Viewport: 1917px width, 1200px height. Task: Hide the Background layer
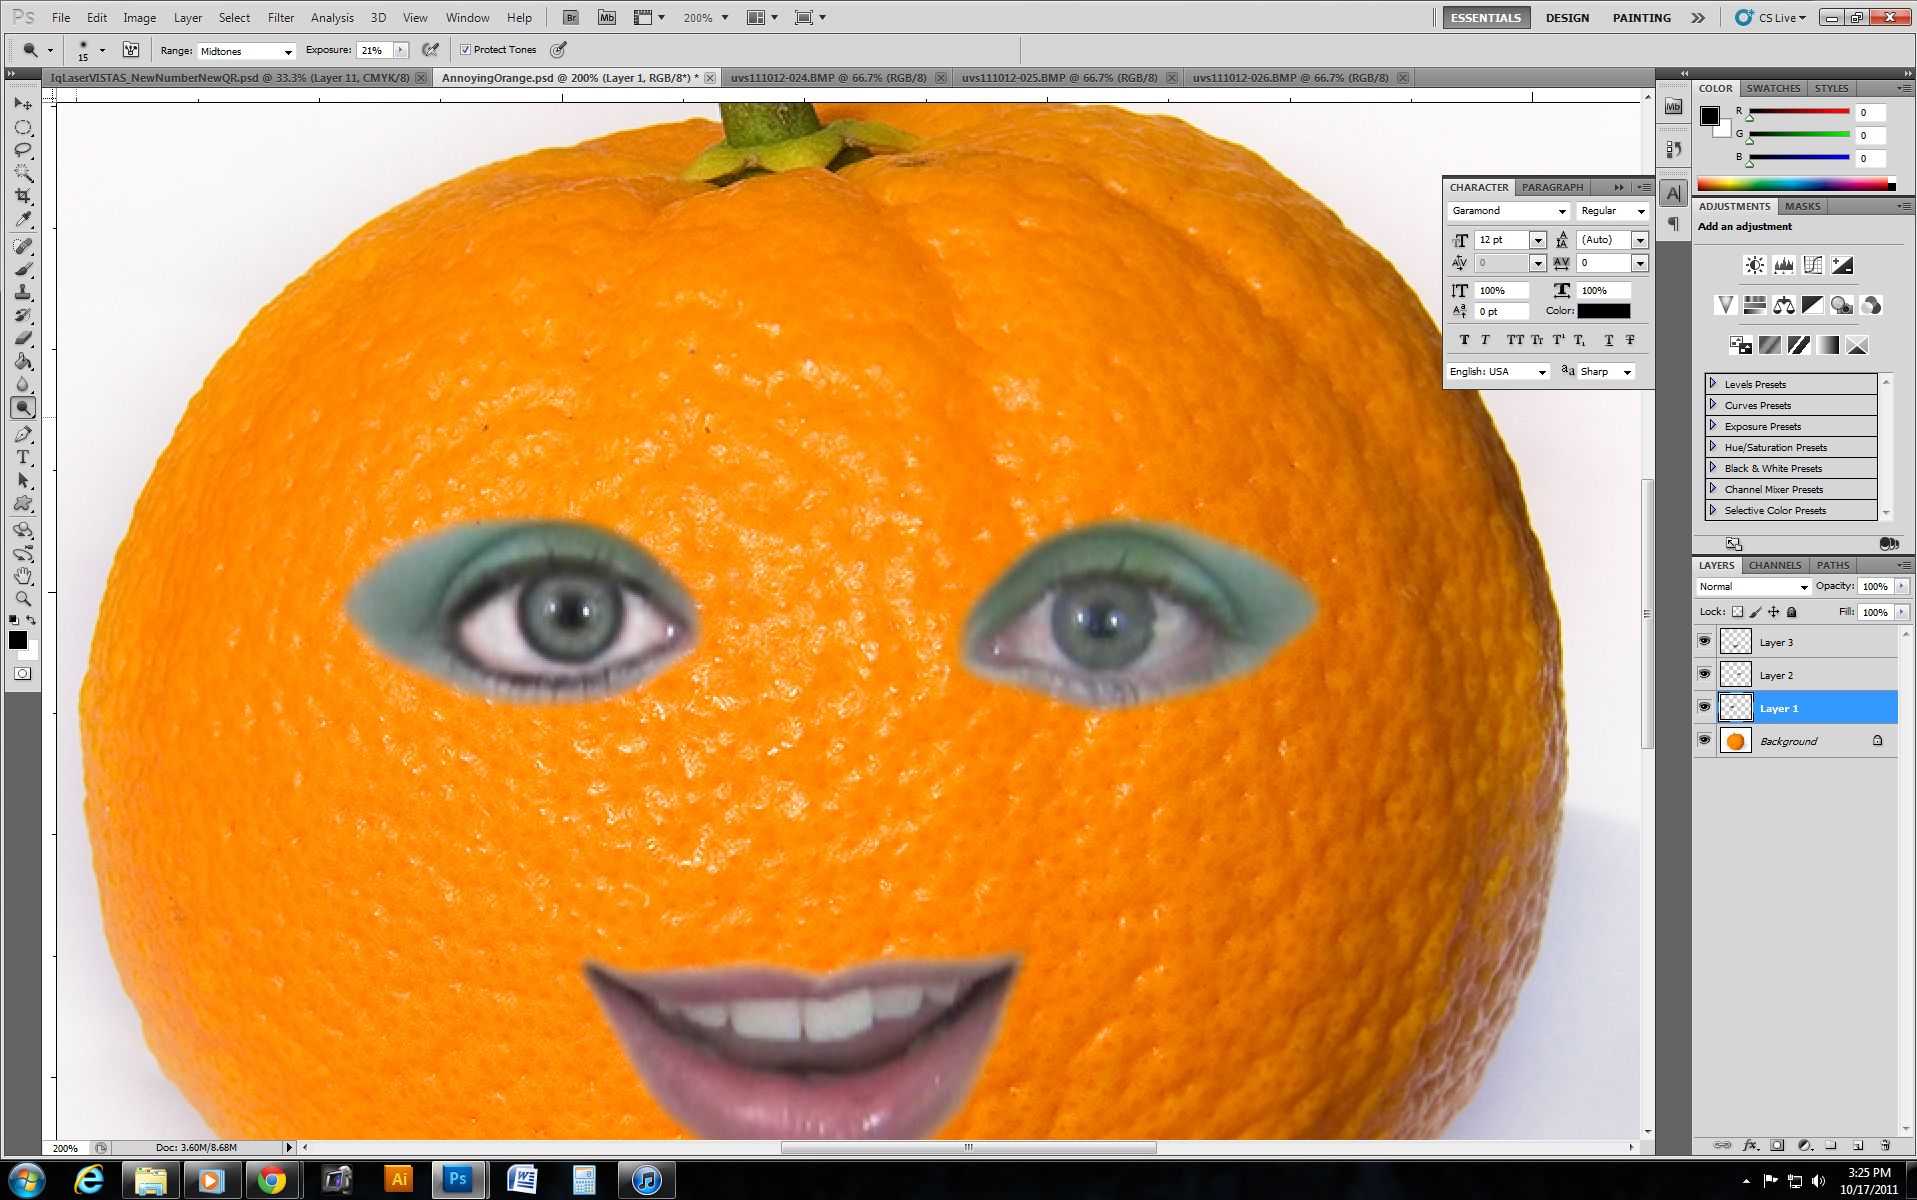point(1705,740)
